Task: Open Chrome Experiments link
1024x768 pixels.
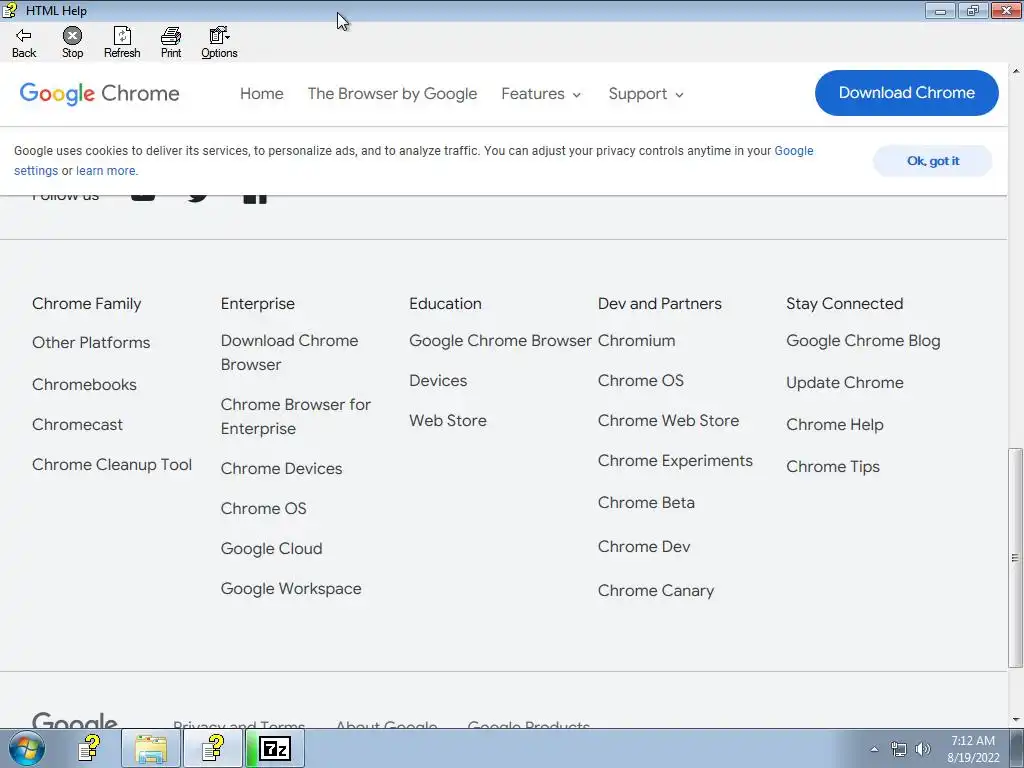Action: (675, 460)
